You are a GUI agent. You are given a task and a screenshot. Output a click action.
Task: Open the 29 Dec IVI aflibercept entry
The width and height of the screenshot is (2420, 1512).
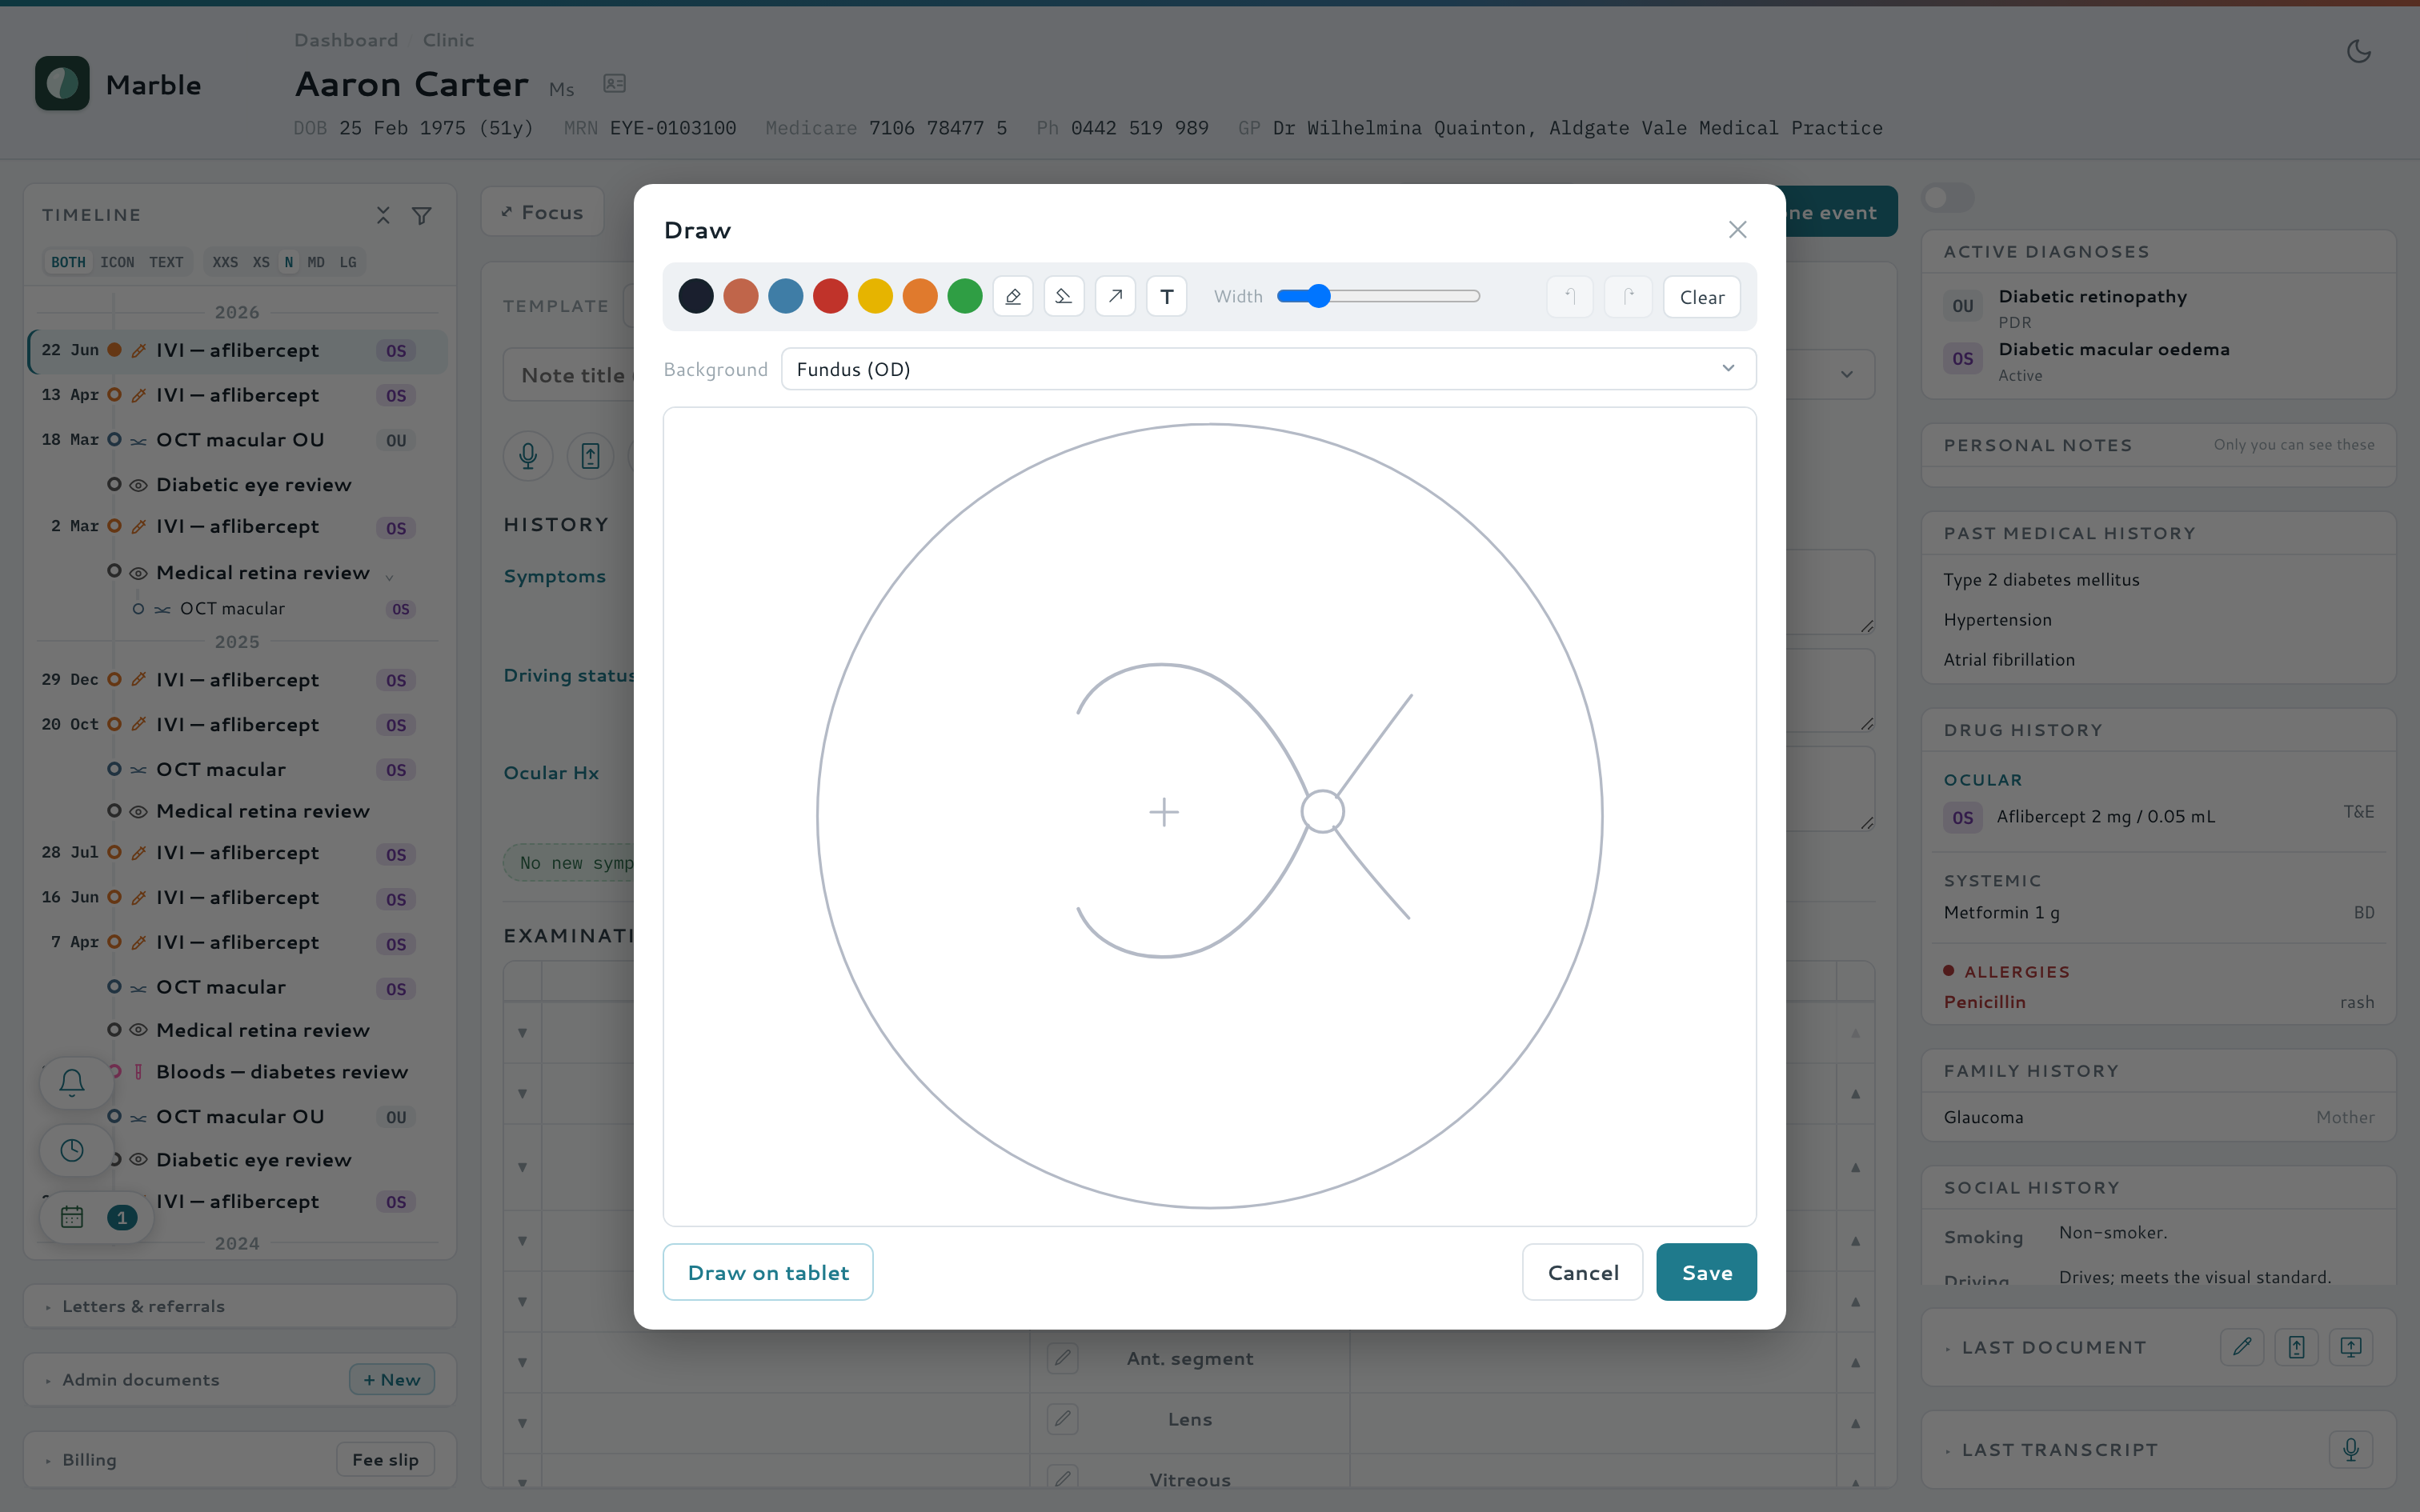point(238,680)
